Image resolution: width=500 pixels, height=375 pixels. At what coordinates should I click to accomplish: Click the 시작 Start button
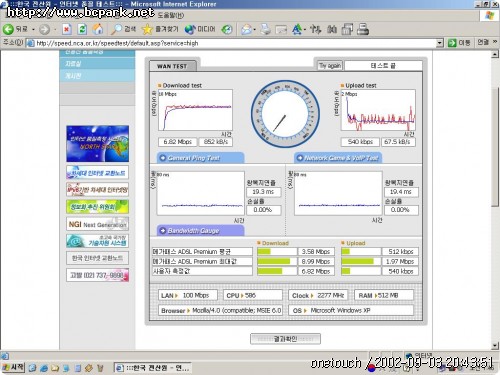tap(13, 368)
